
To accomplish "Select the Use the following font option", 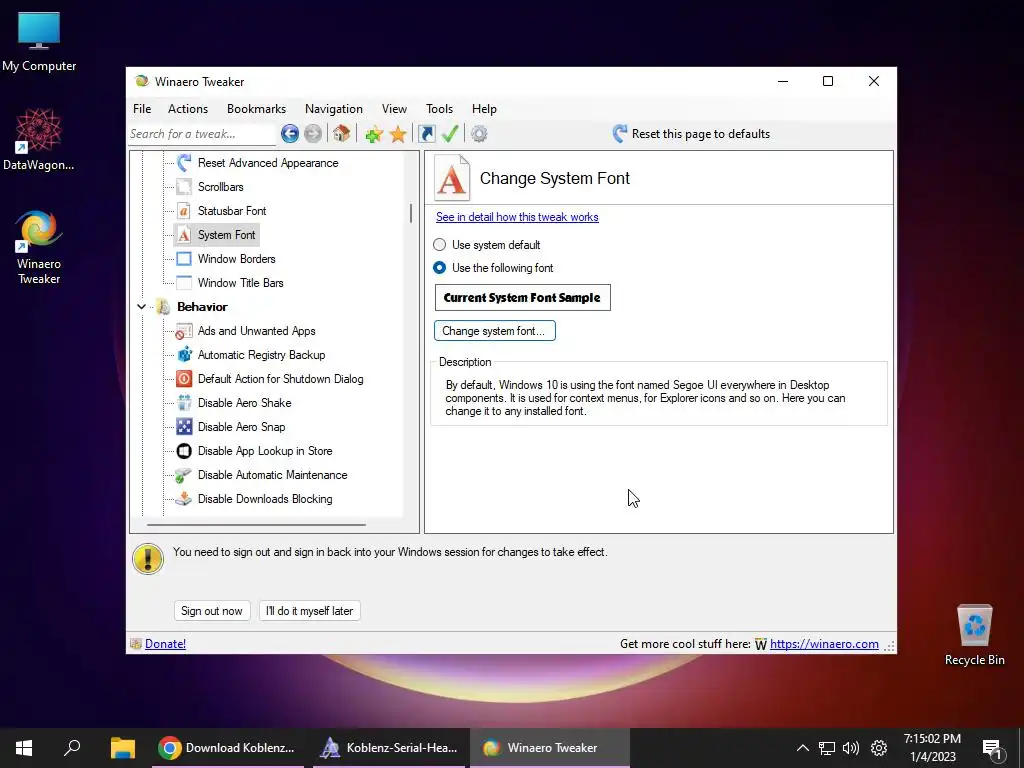I will click(x=440, y=268).
